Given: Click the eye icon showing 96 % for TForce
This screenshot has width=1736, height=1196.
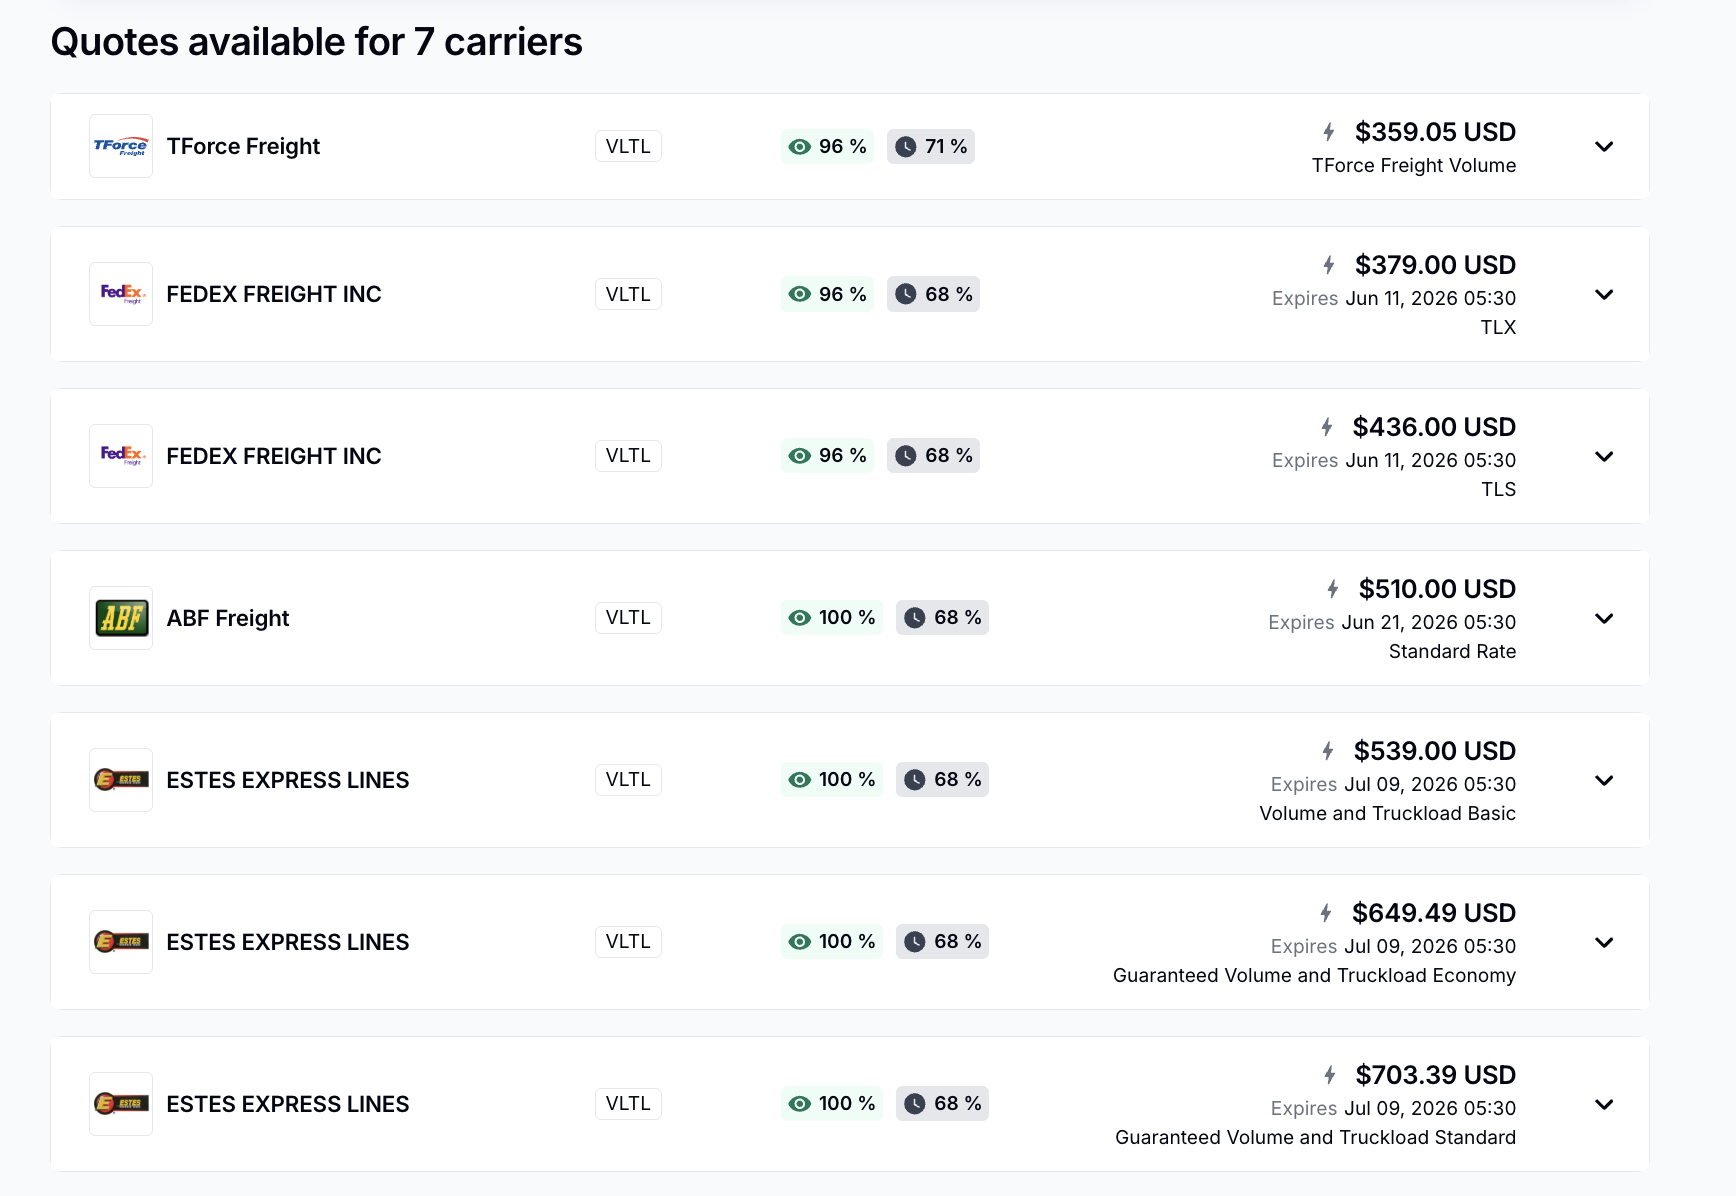Looking at the screenshot, I should click(x=800, y=147).
